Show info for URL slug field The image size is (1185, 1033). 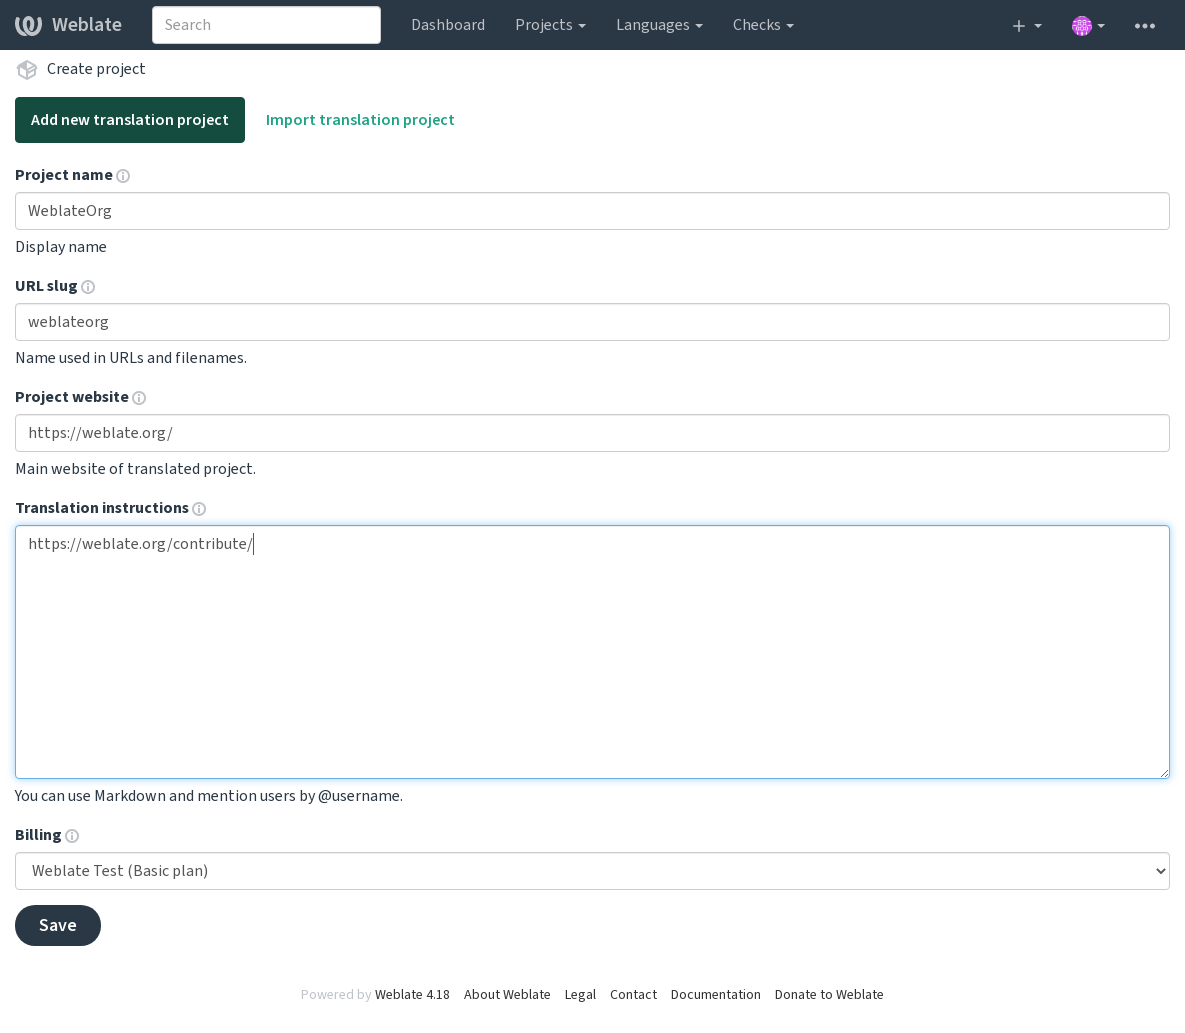pyautogui.click(x=88, y=287)
